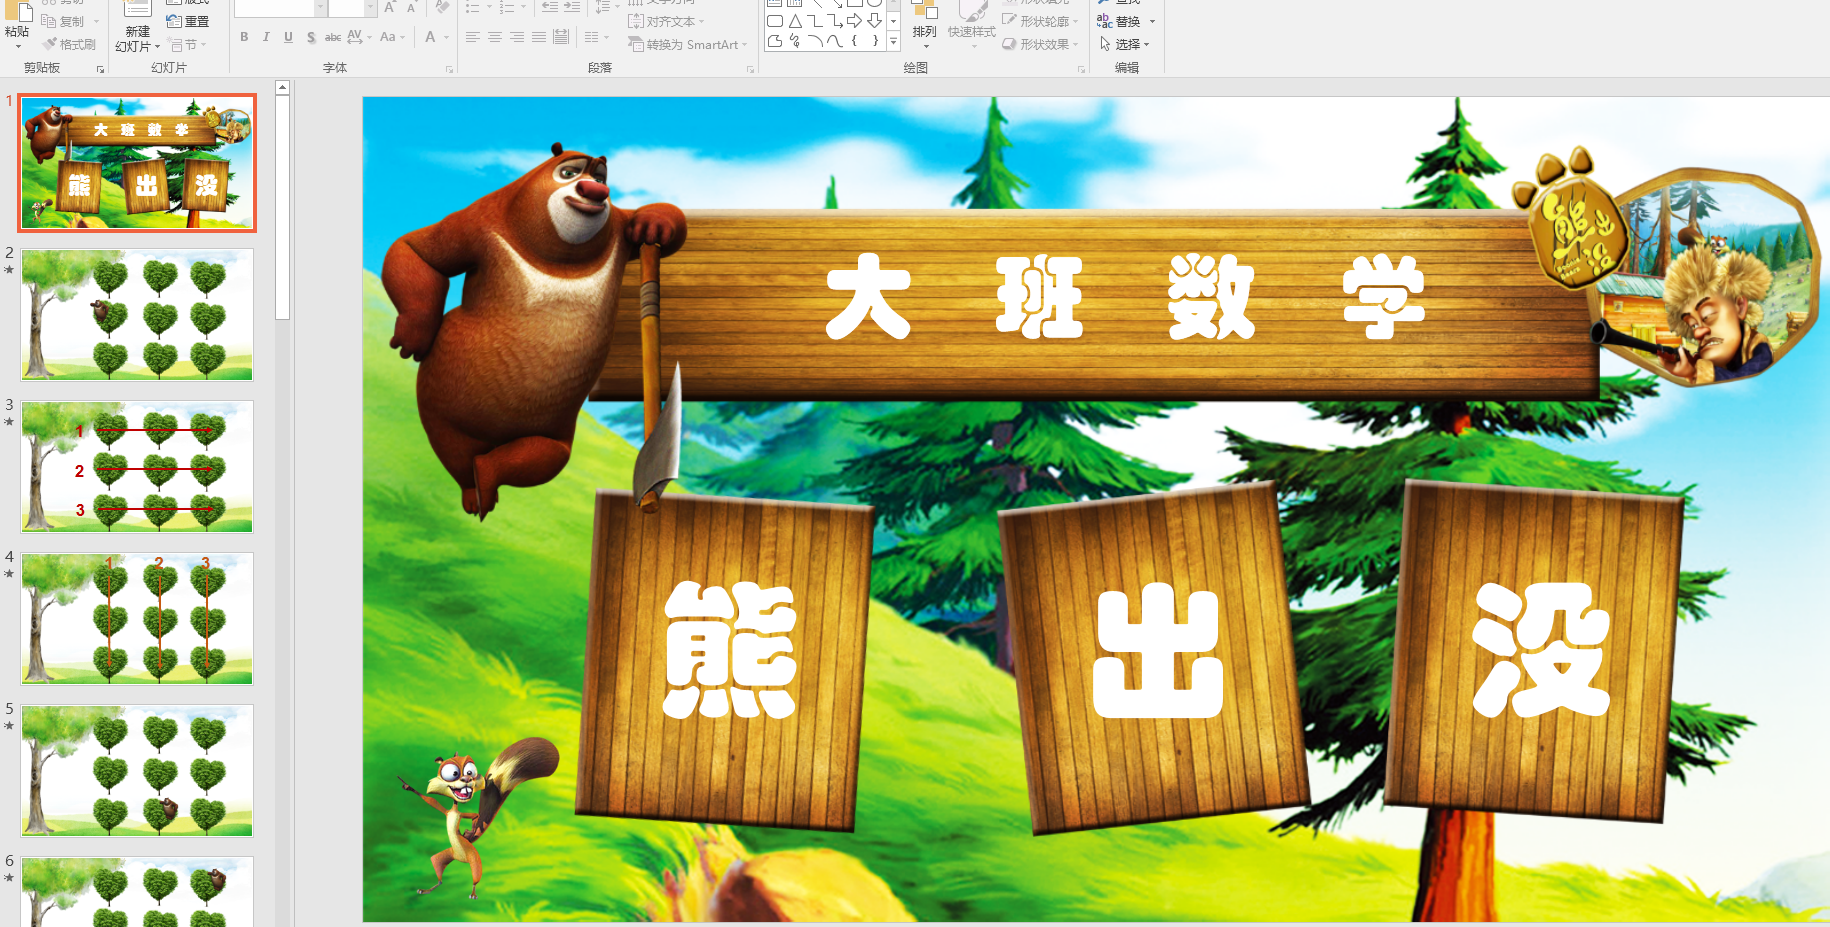Click 复制 (Copy) button
This screenshot has height=927, width=1830.
point(70,21)
